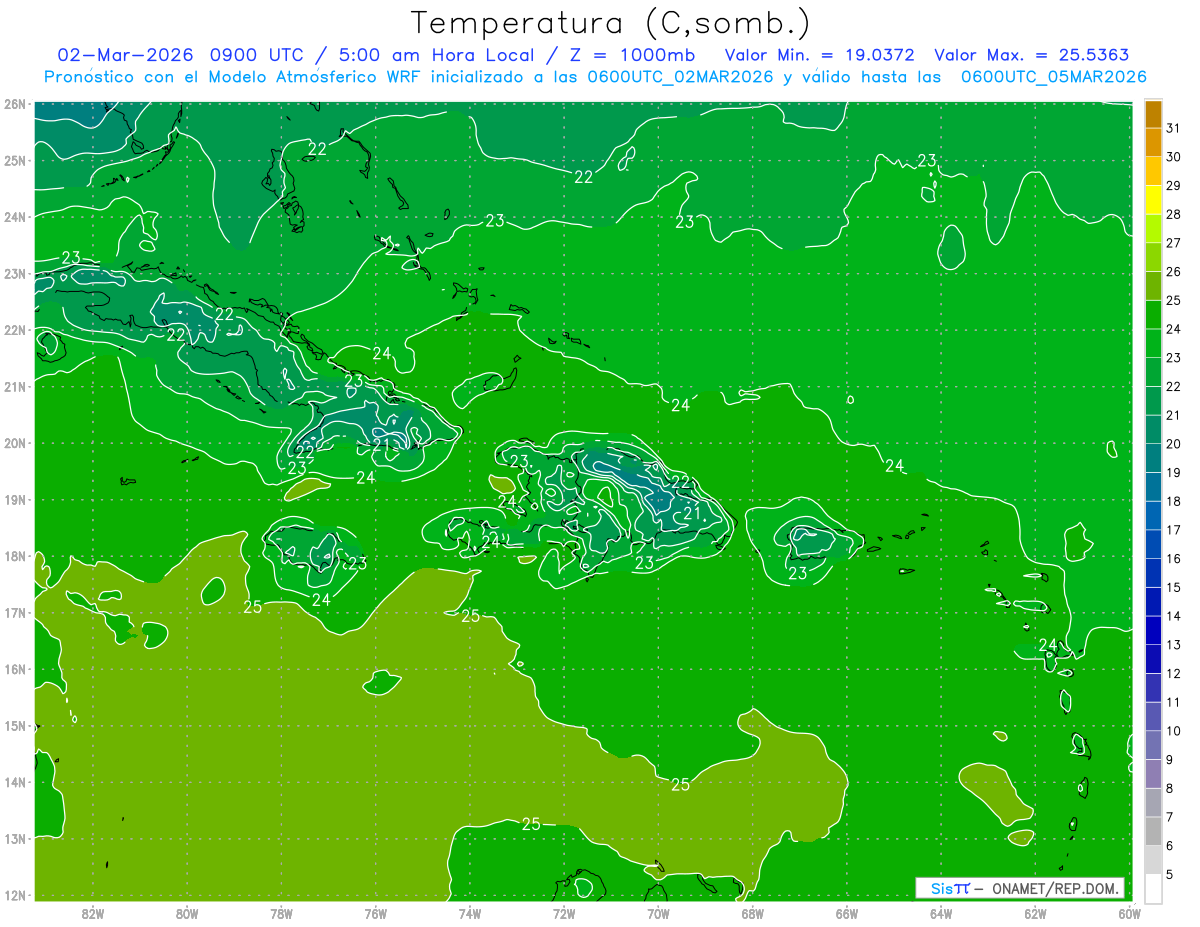
Task: Click the 72W longitude axis label
Action: 564,912
